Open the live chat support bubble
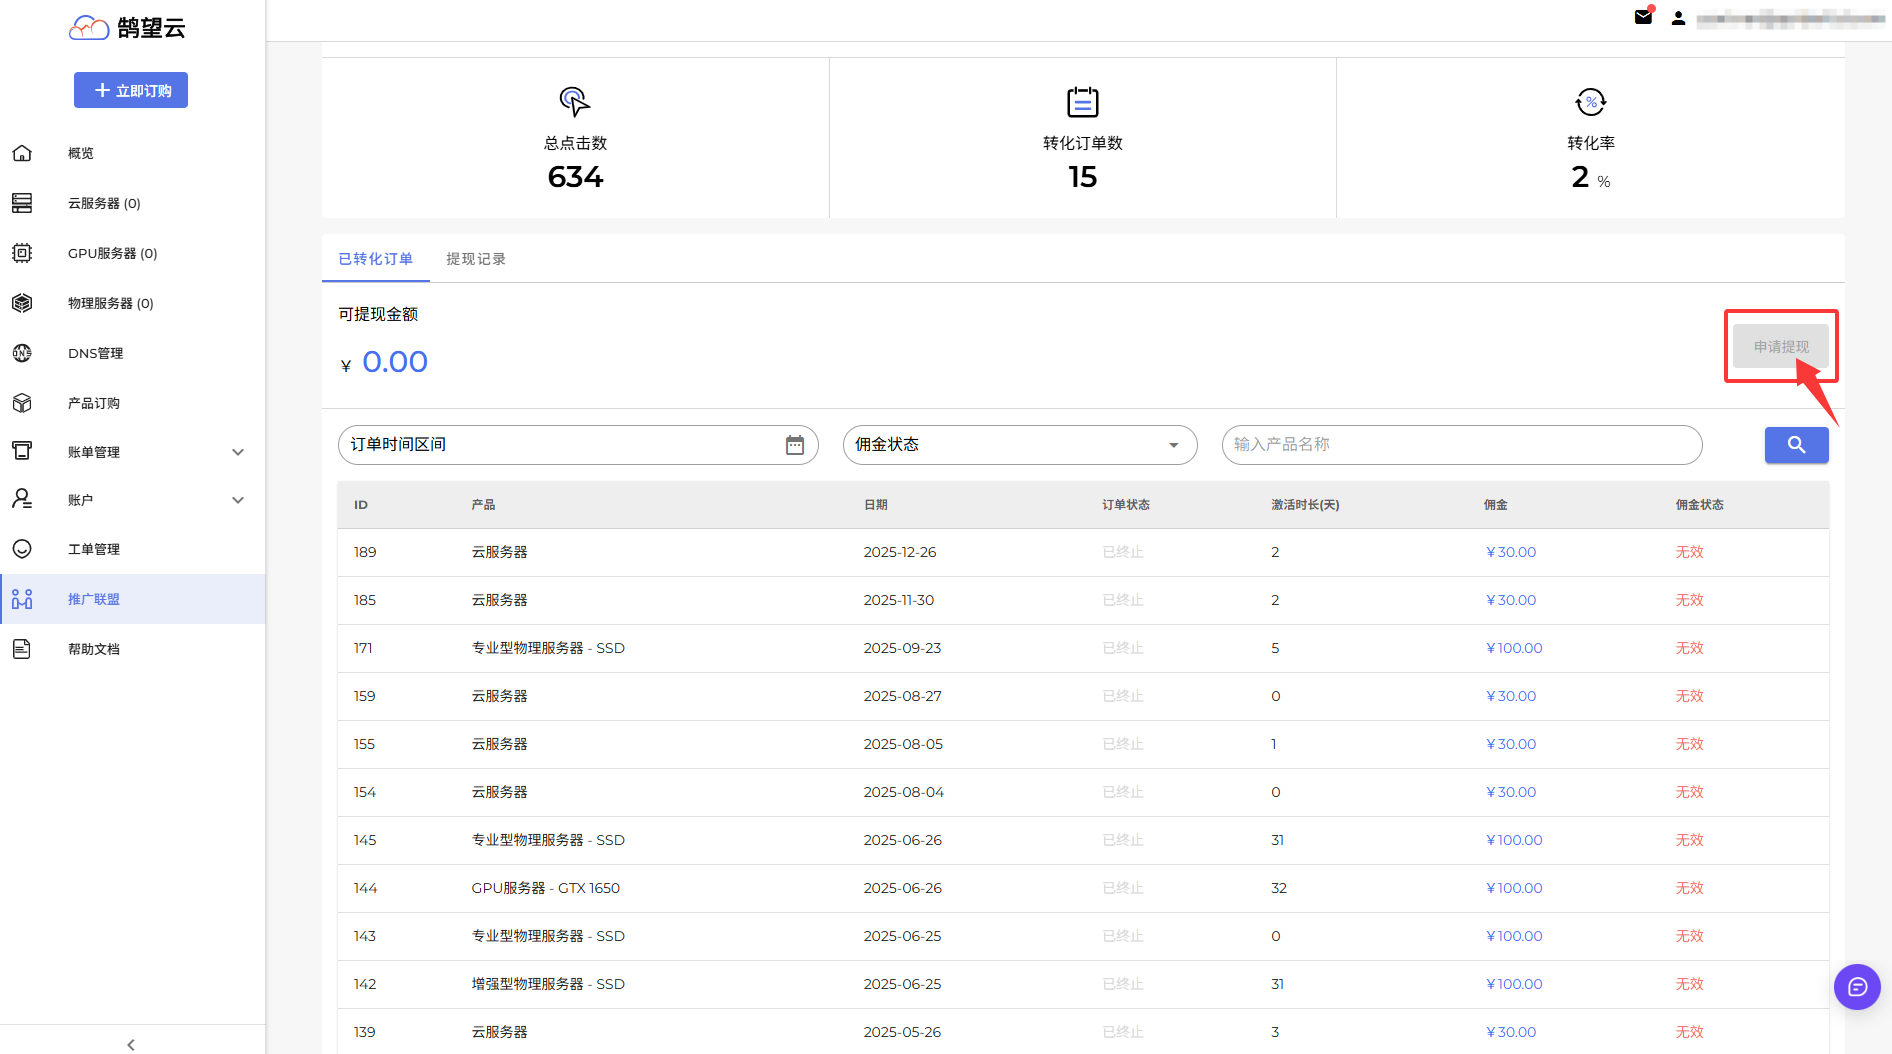1892x1054 pixels. (1857, 987)
